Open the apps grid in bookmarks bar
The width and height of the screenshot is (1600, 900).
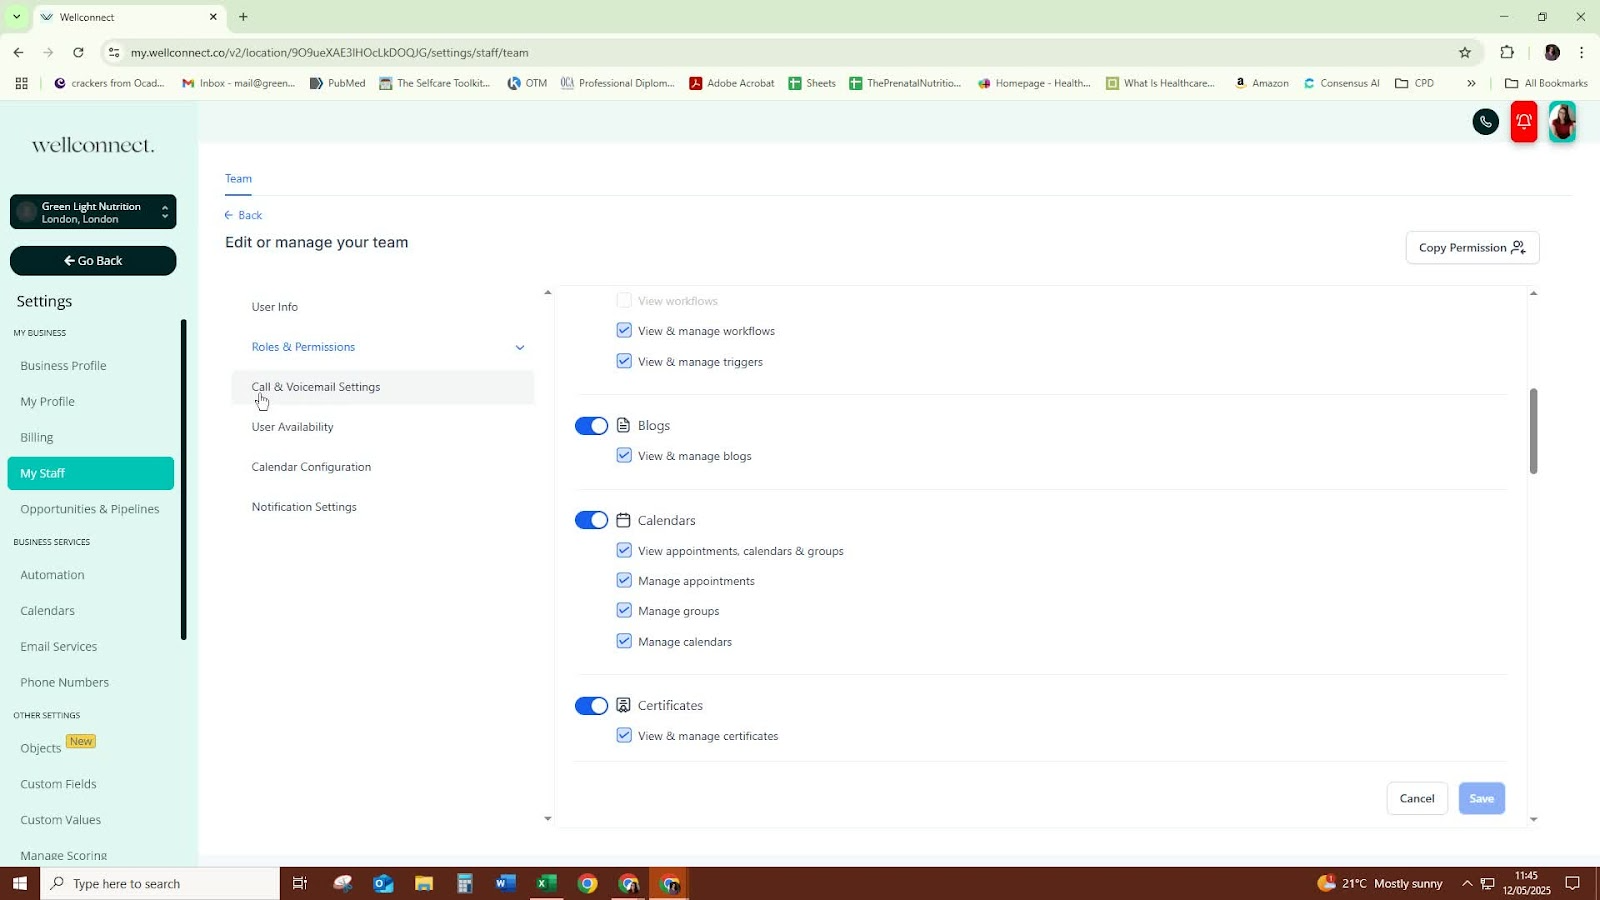[x=21, y=83]
